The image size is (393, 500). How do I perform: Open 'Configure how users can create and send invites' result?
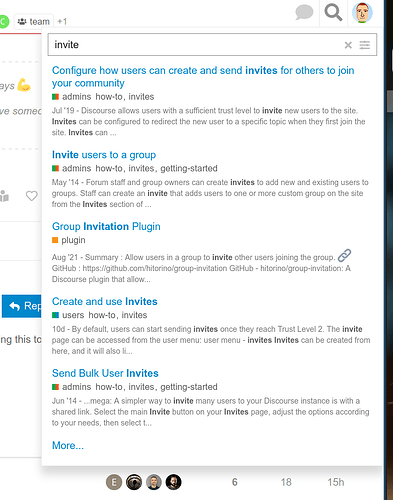coord(203,77)
